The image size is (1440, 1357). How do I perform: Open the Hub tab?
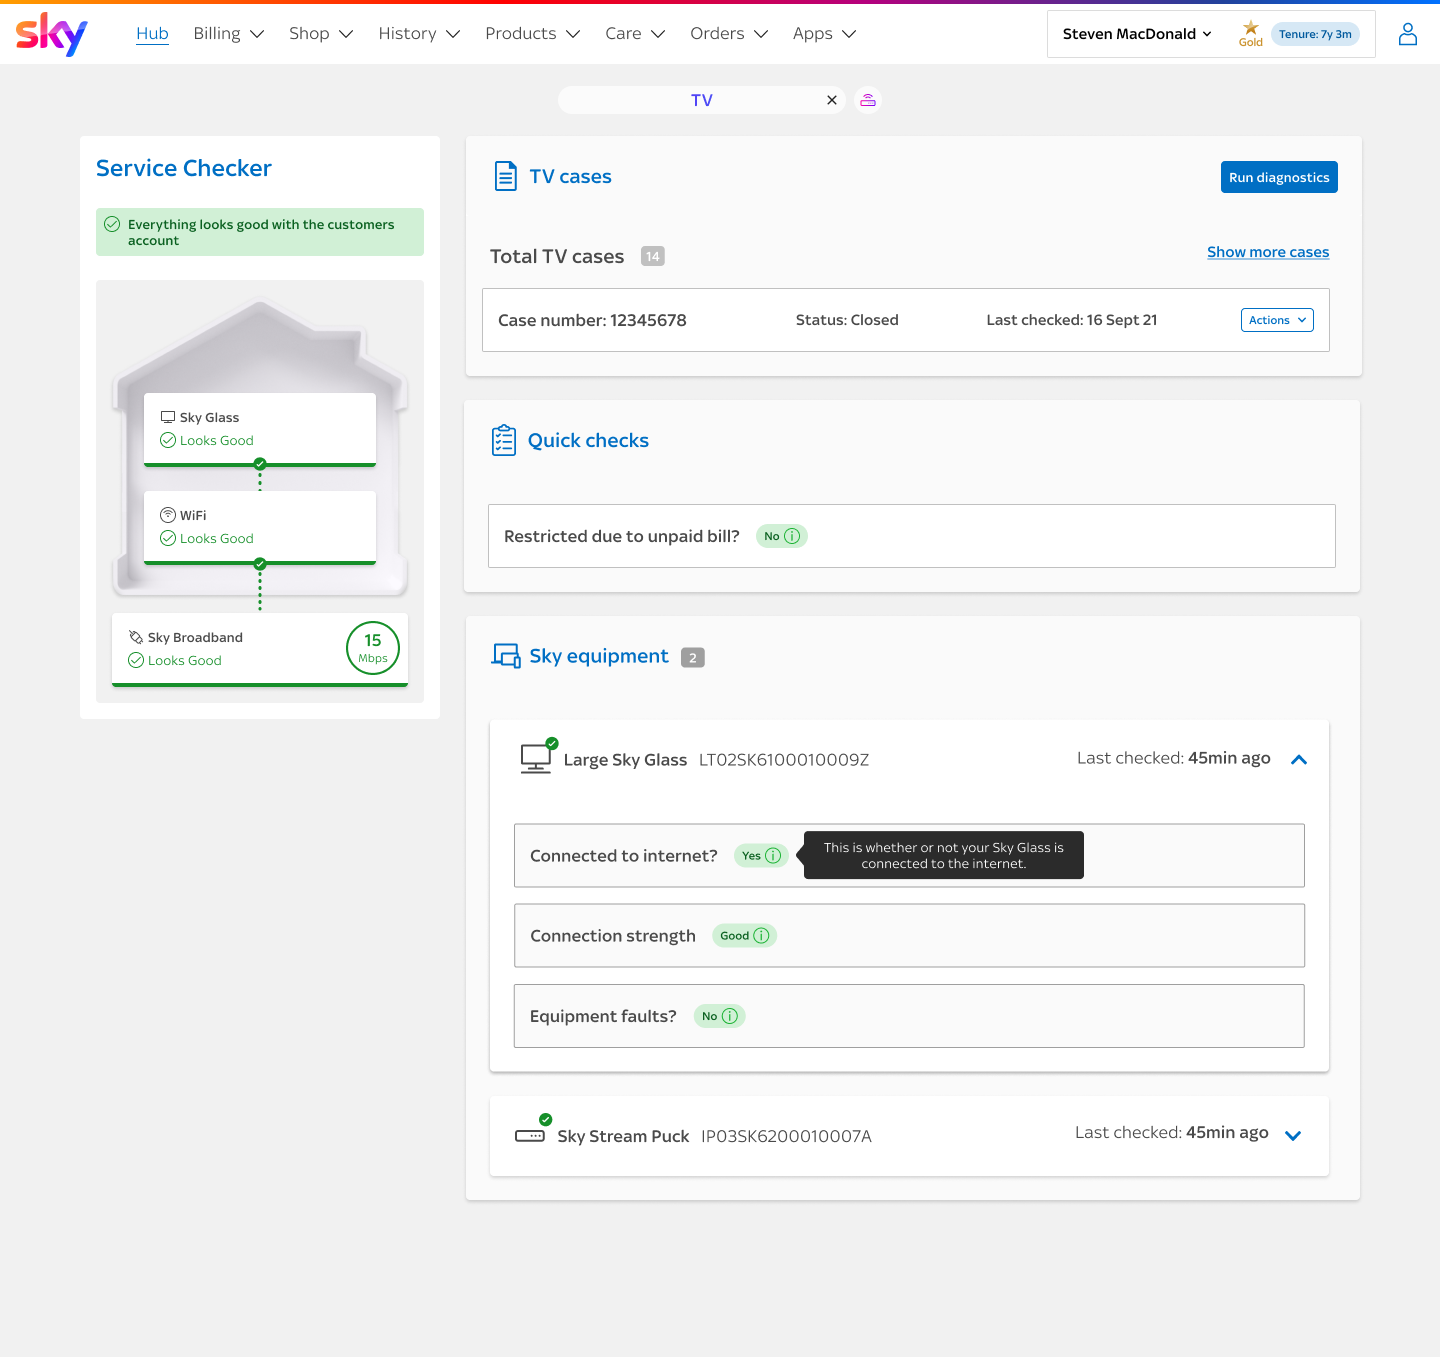(x=152, y=33)
